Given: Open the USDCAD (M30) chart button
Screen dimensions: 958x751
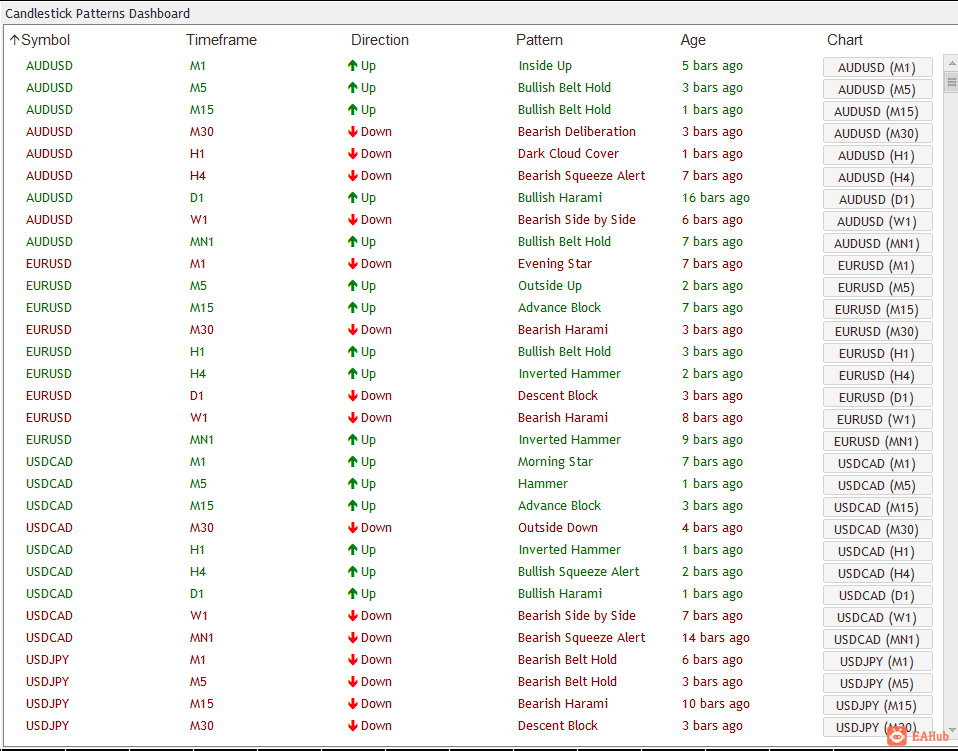Looking at the screenshot, I should pos(877,529).
